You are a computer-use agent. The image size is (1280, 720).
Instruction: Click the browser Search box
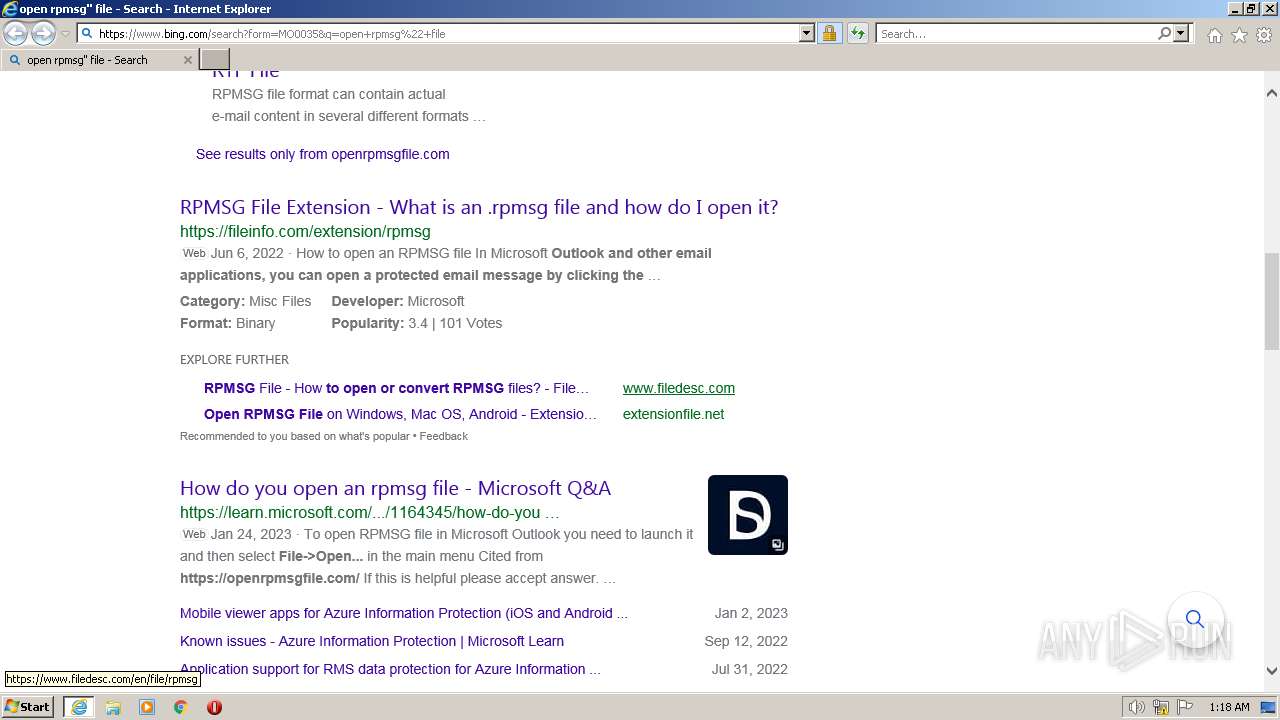[1015, 34]
